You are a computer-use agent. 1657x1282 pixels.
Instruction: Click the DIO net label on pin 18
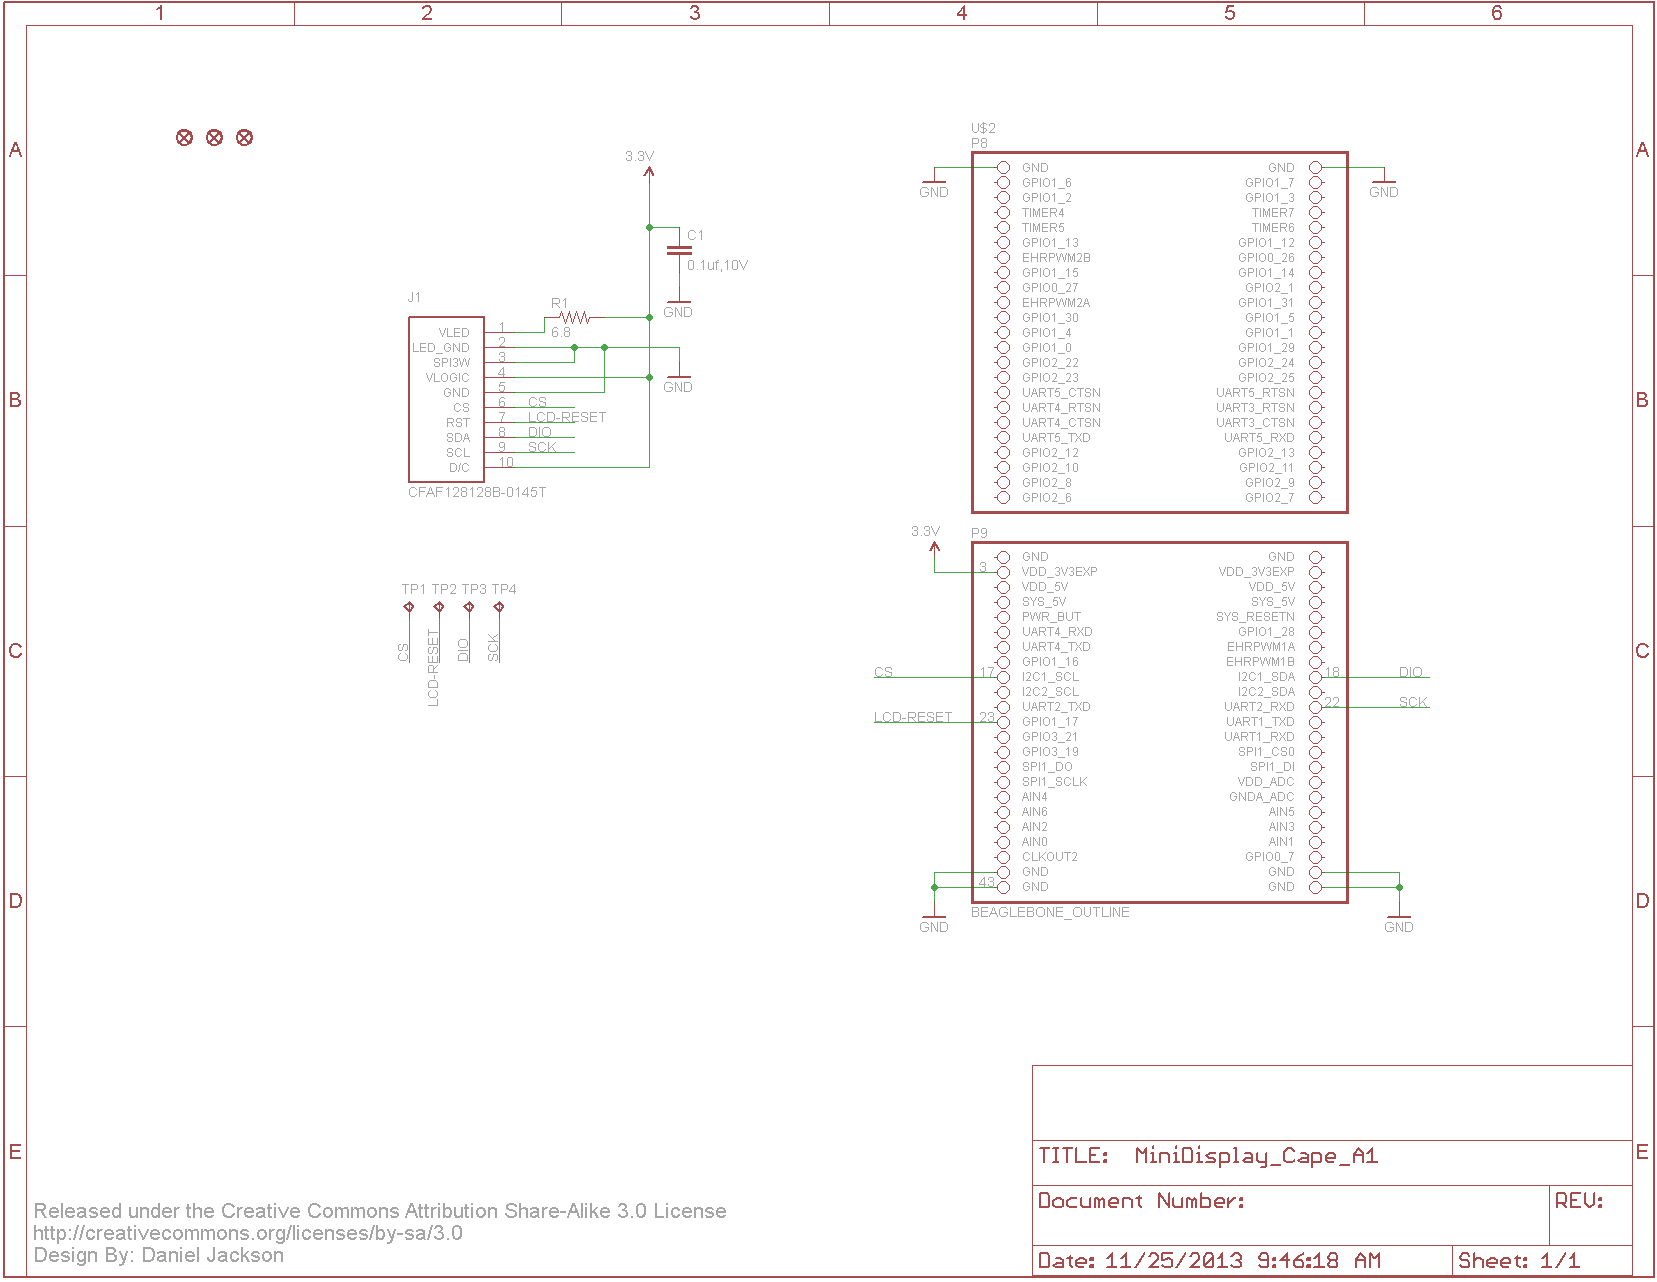1412,672
